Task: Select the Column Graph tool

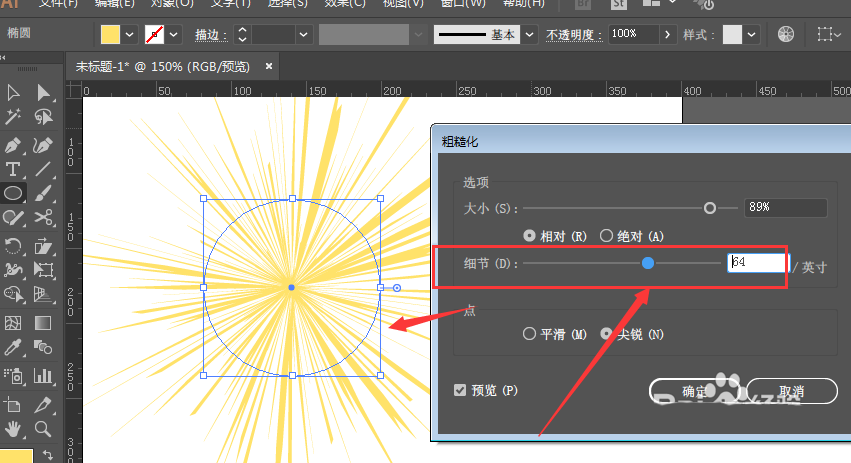Action: [43, 376]
